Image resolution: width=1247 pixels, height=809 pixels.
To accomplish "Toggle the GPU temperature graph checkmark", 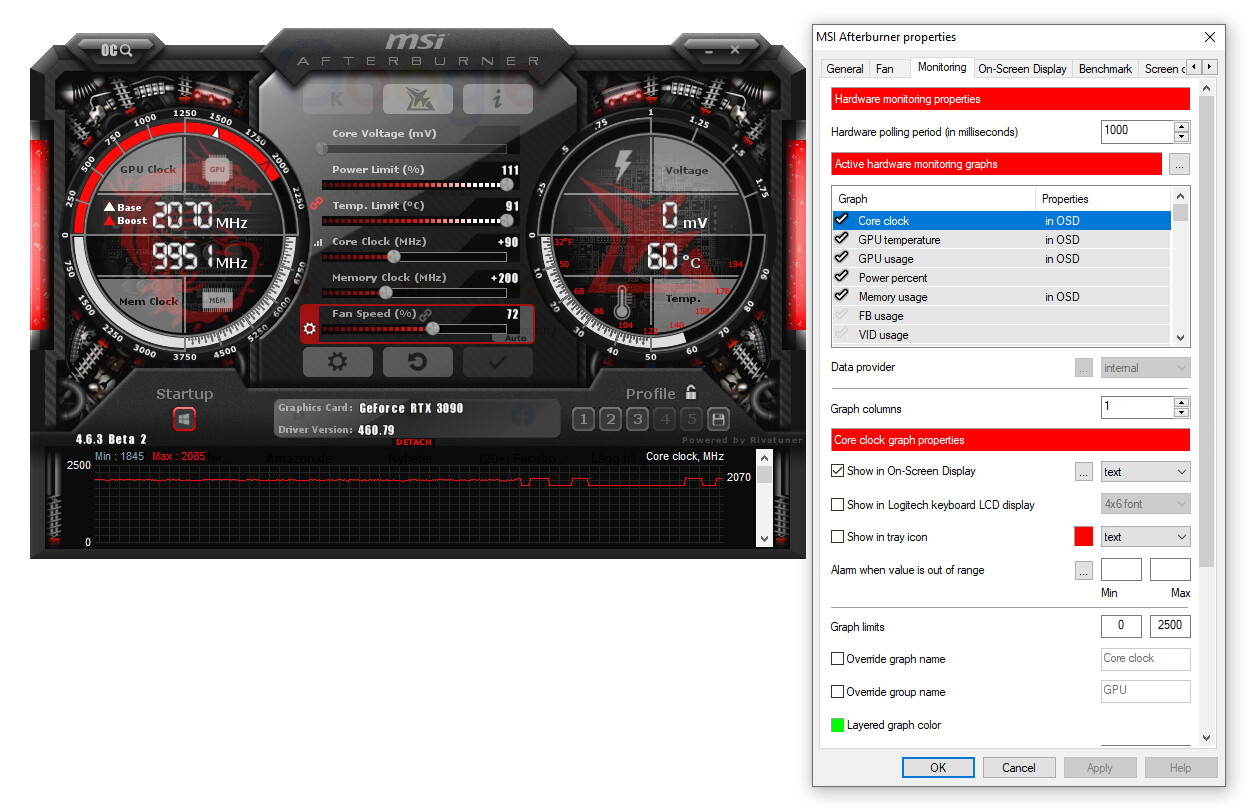I will pyautogui.click(x=842, y=239).
